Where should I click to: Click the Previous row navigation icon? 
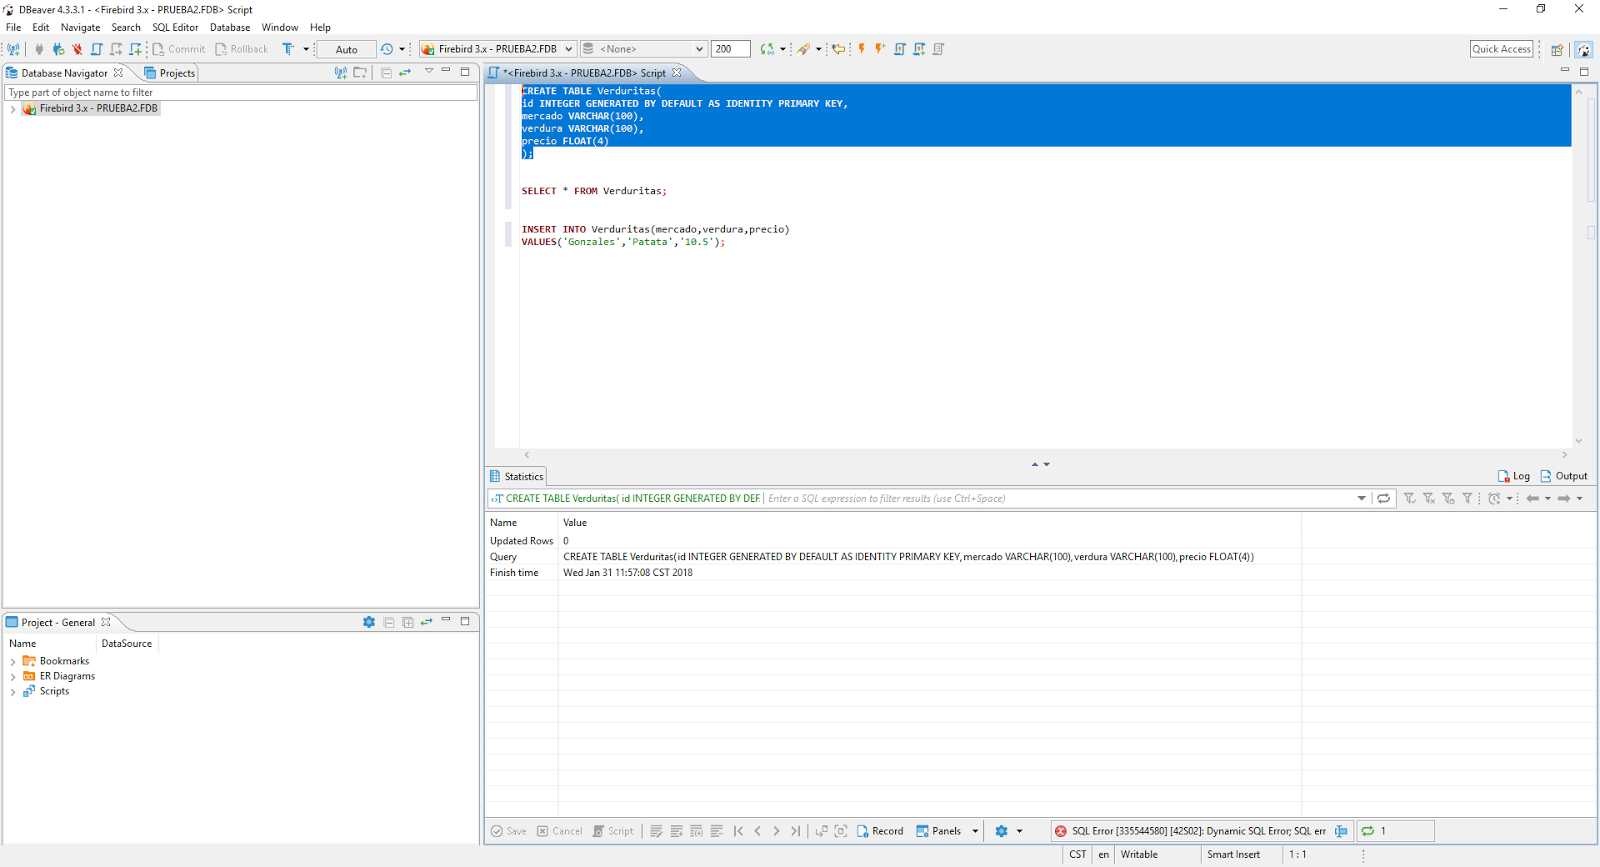[757, 831]
